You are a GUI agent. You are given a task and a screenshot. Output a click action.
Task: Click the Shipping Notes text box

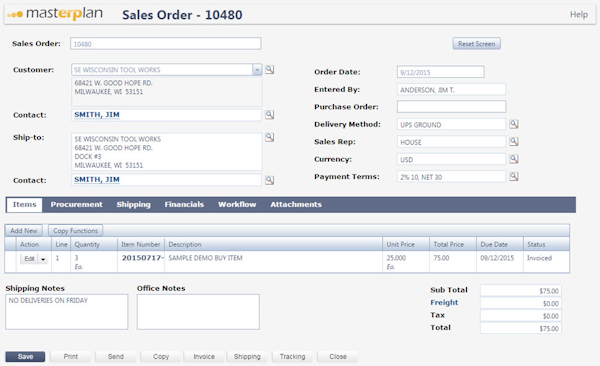pyautogui.click(x=67, y=312)
